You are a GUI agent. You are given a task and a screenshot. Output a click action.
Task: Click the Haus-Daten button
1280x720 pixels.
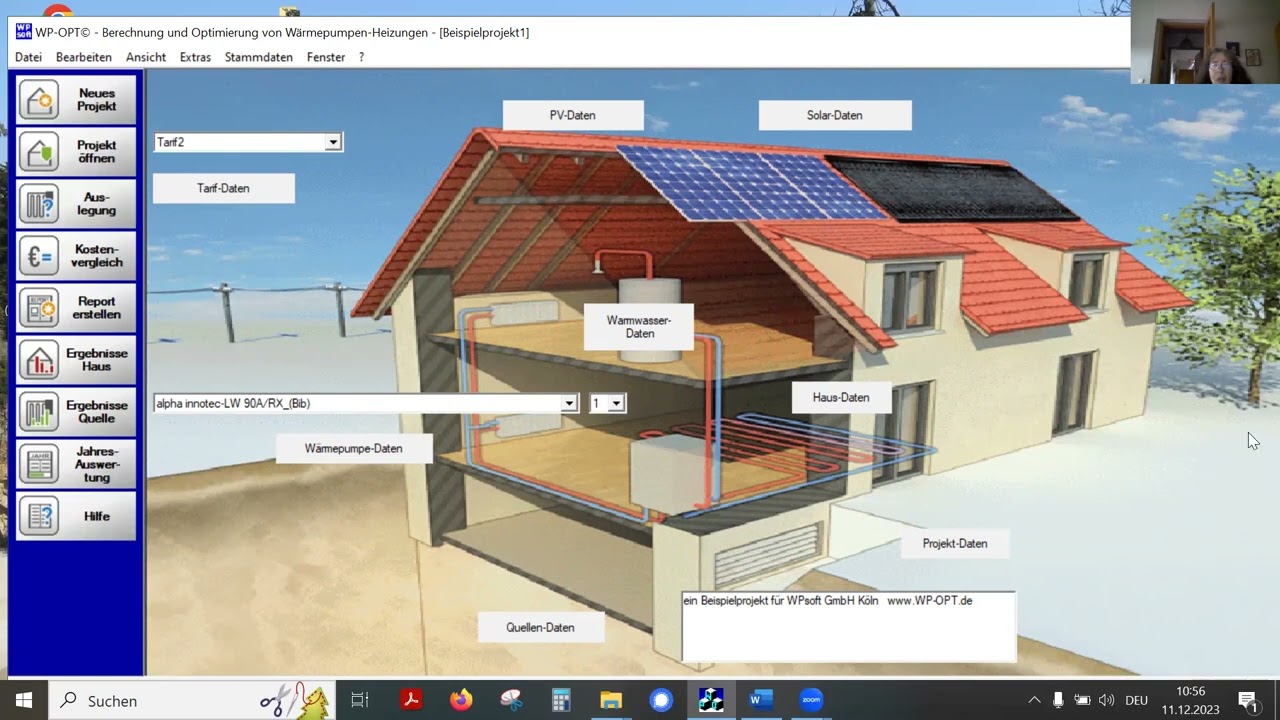(841, 397)
